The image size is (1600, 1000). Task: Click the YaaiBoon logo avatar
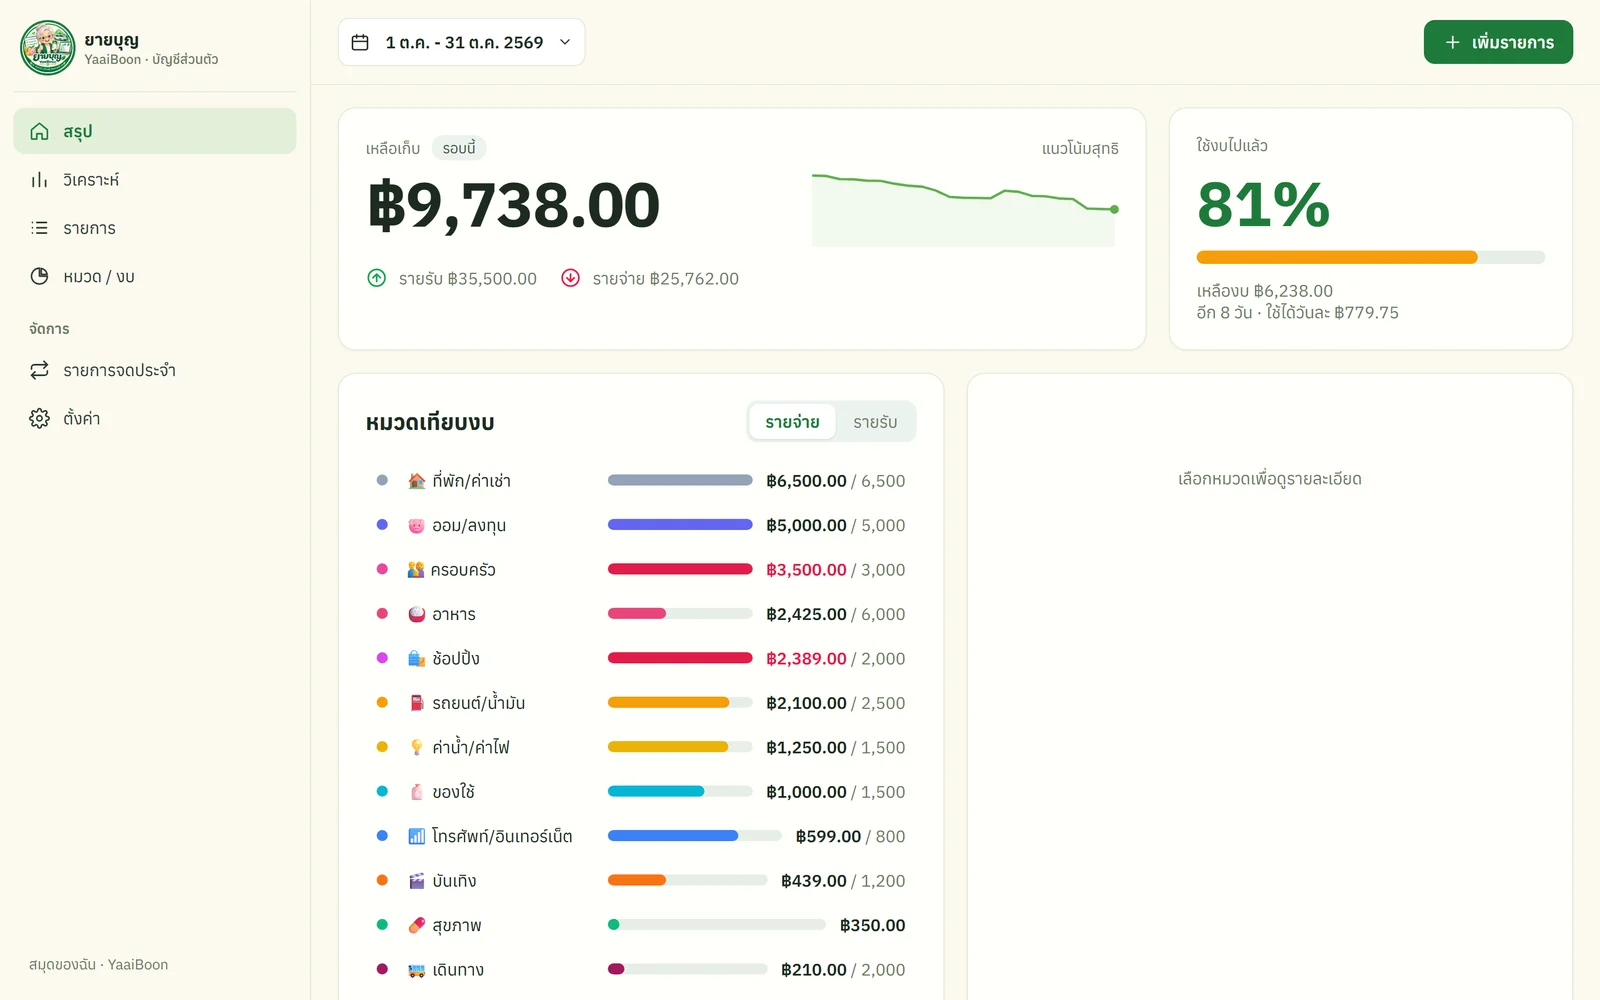click(x=48, y=48)
